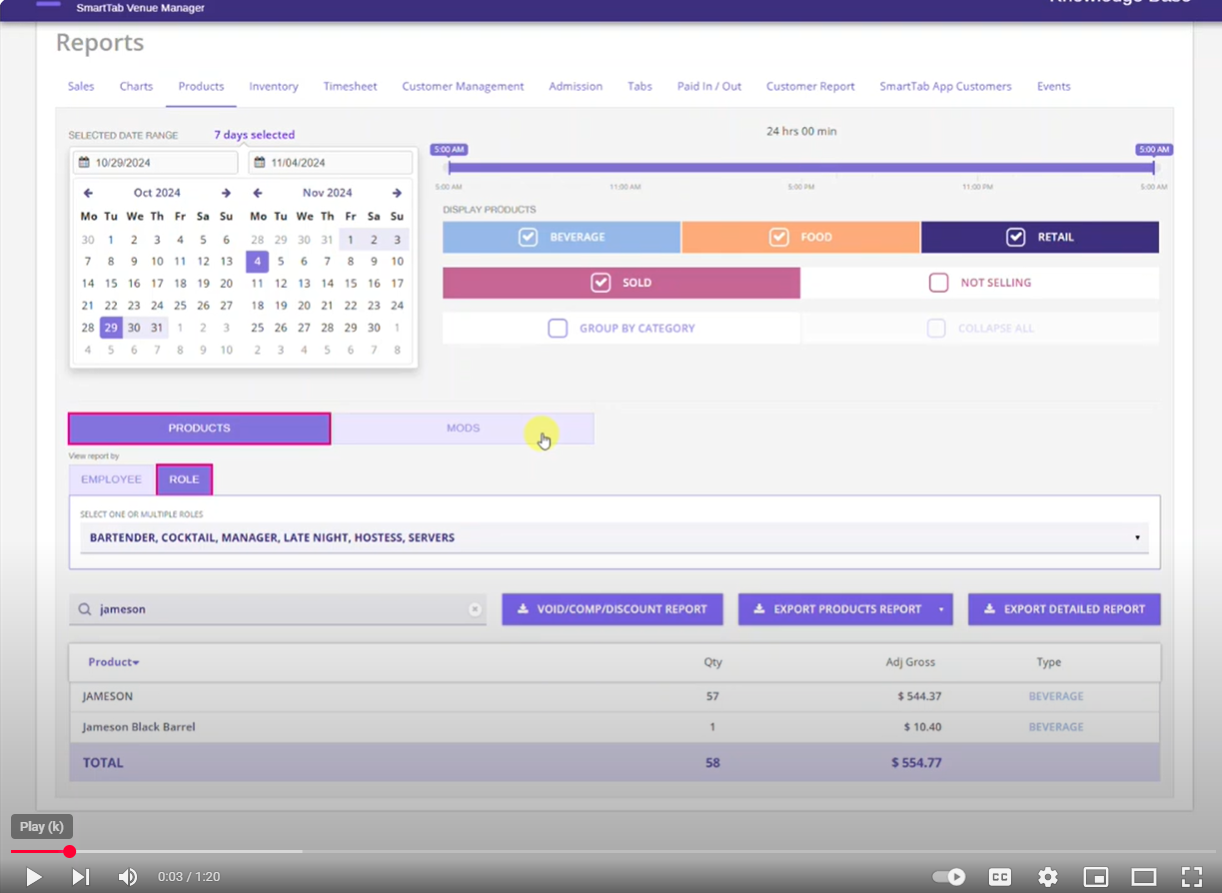This screenshot has width=1222, height=893.
Task: Toggle the autoplay switch
Action: [948, 877]
